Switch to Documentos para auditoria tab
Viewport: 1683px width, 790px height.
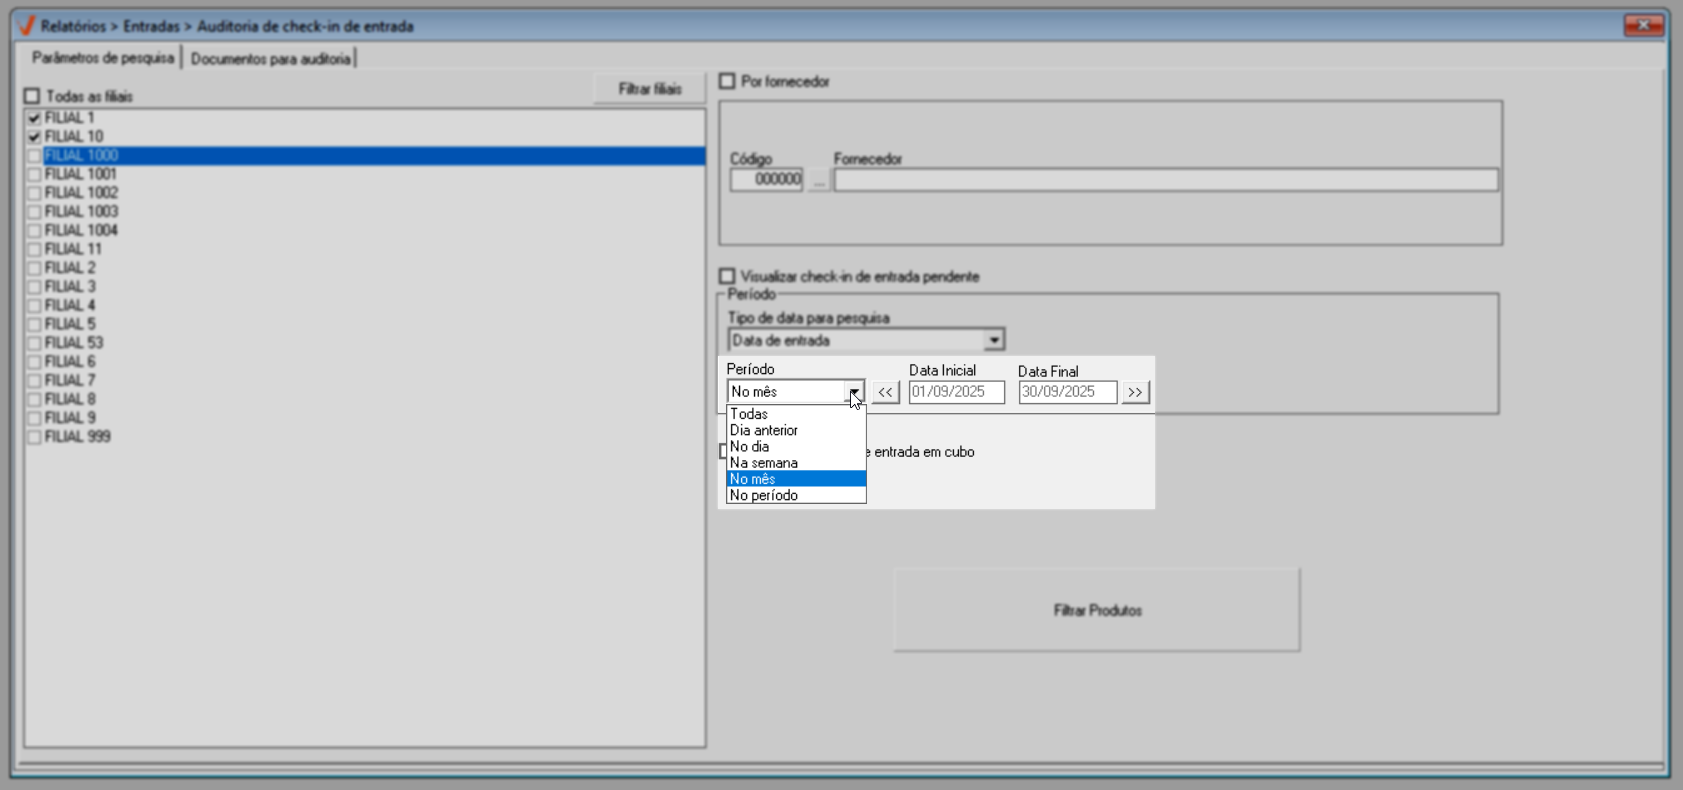coord(270,59)
